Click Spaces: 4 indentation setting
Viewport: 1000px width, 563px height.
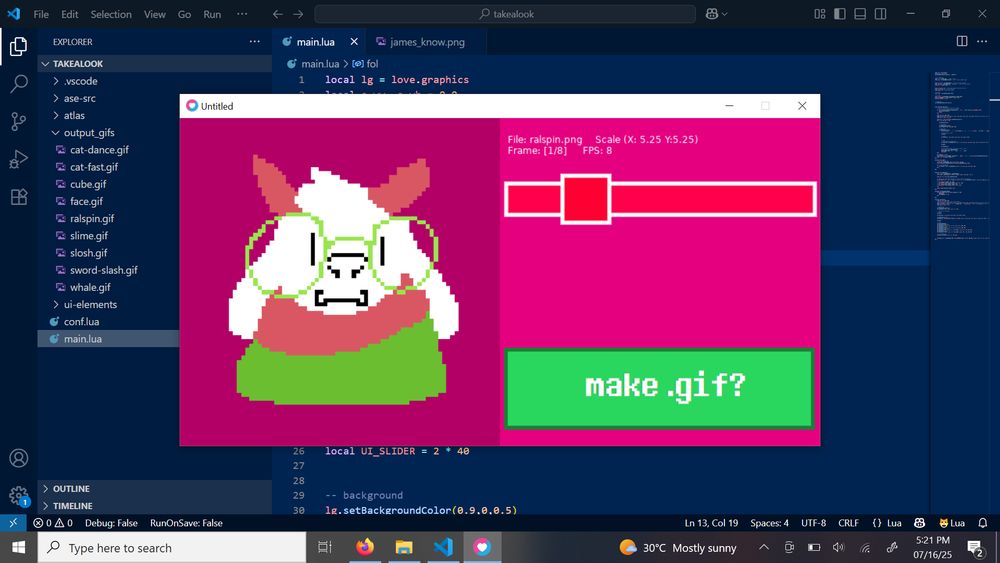point(769,523)
